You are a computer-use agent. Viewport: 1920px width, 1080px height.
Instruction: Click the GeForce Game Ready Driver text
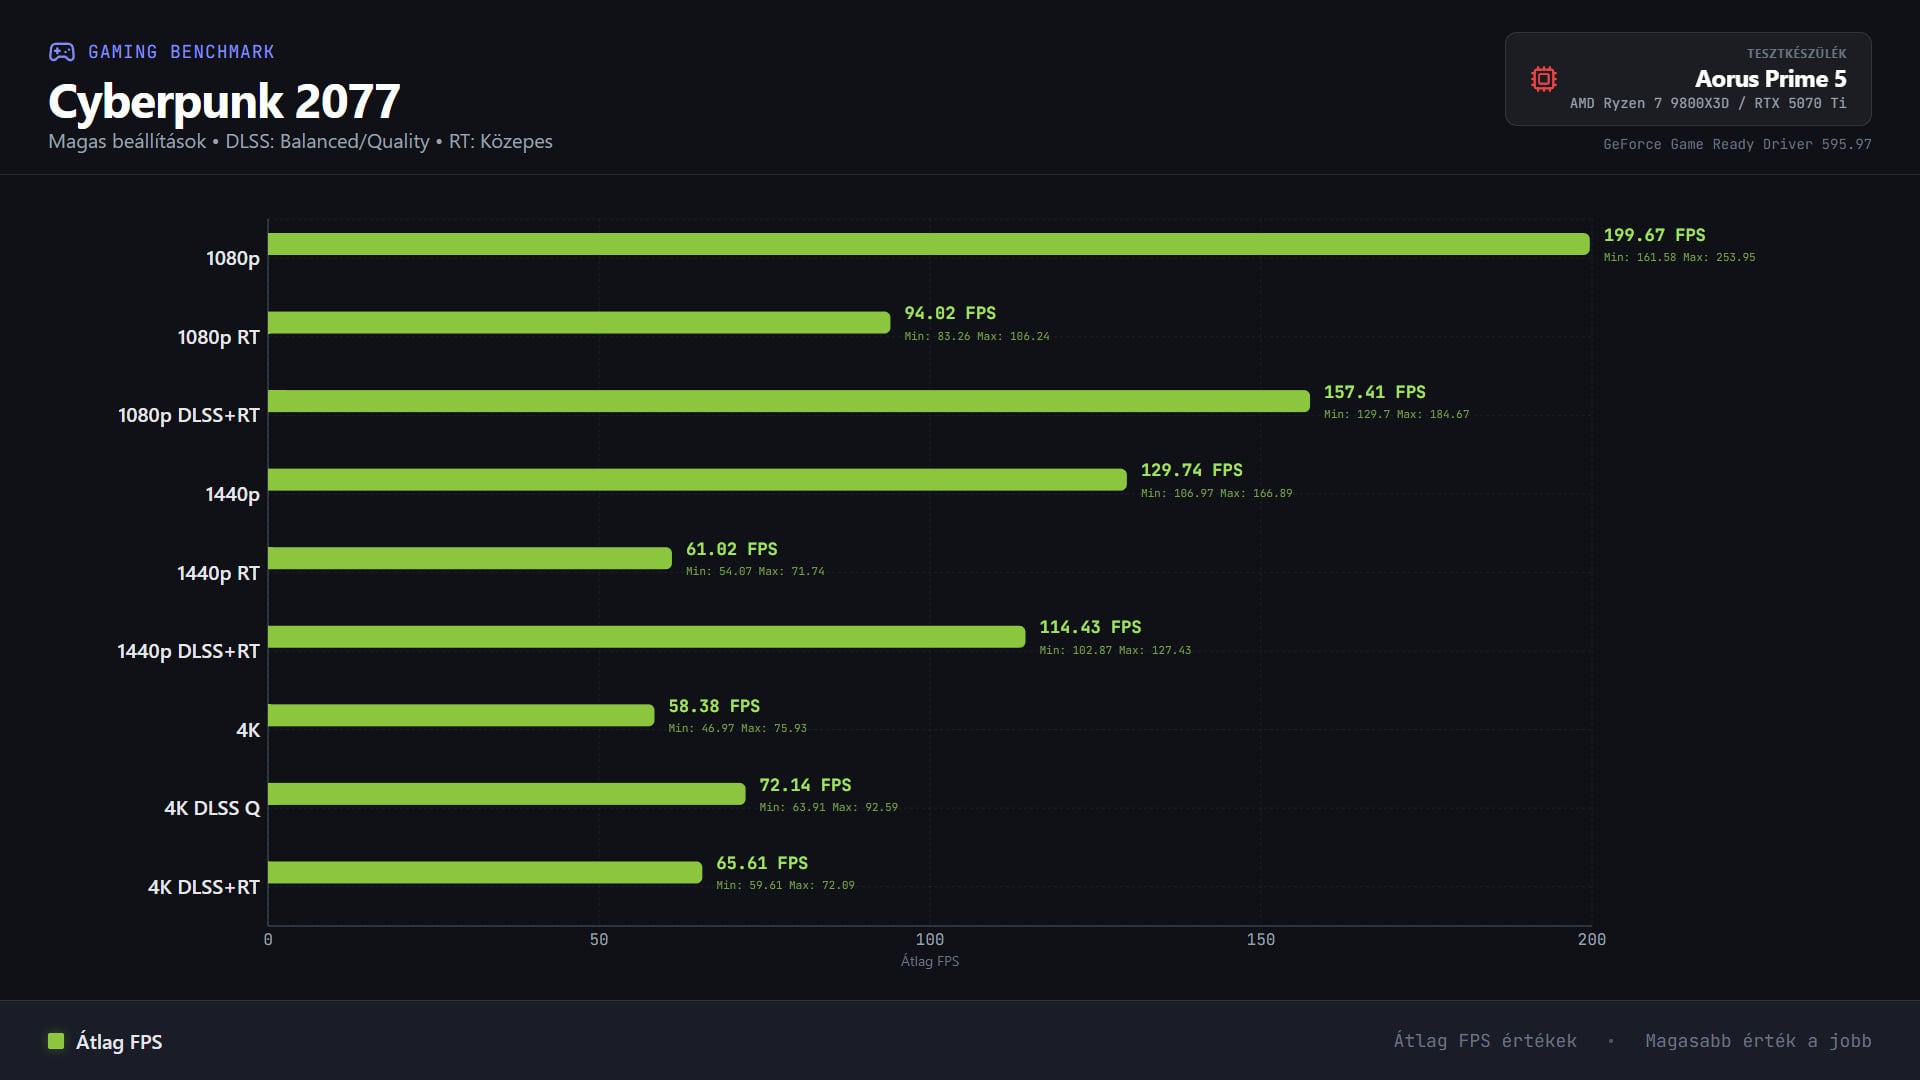1736,144
